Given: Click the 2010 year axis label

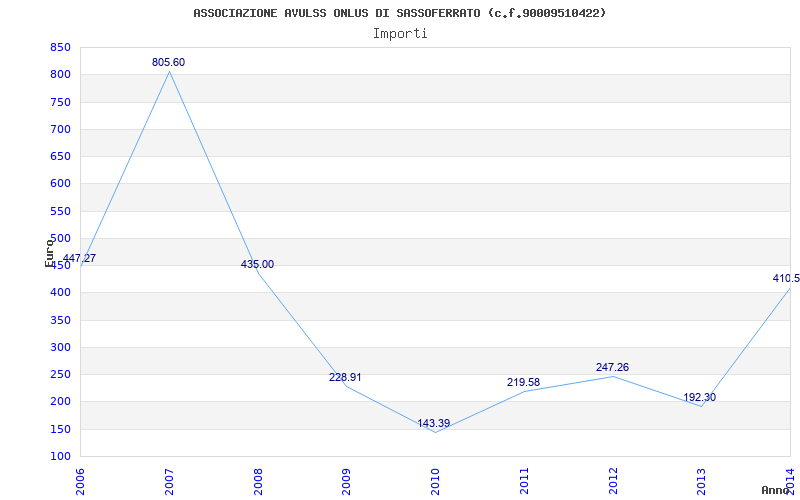Looking at the screenshot, I should click(x=435, y=482).
